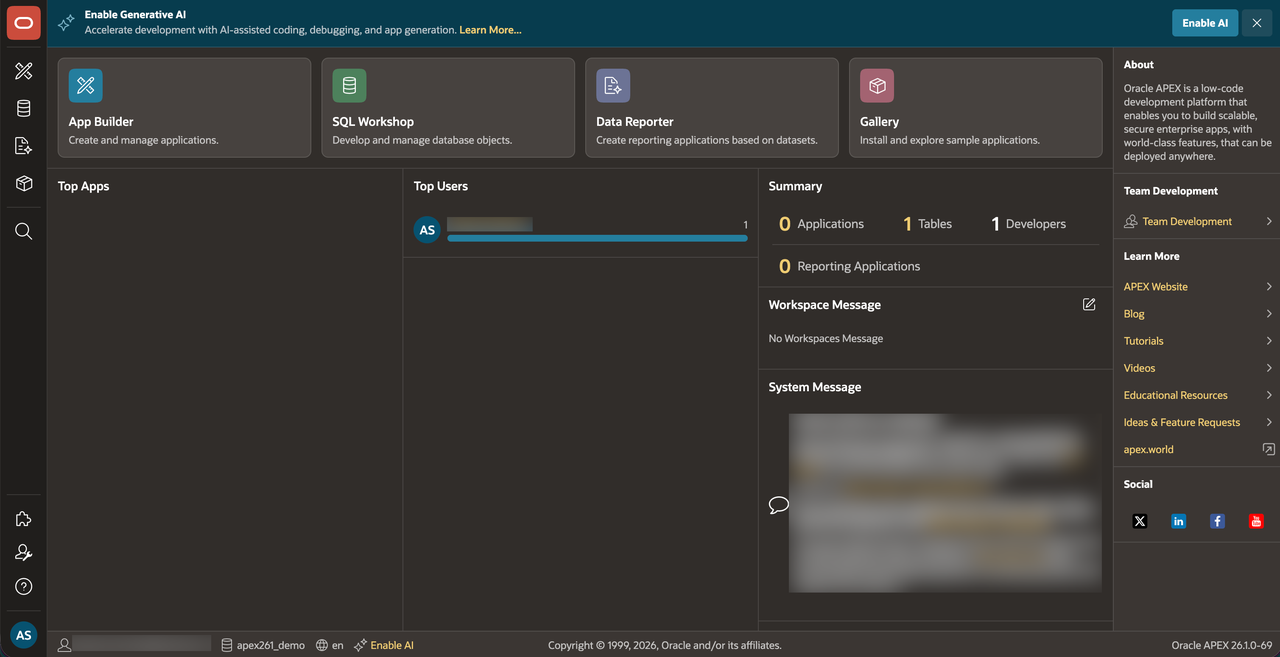Image resolution: width=1280 pixels, height=657 pixels.
Task: Click the chevron beside Educational Resources
Action: [x=1269, y=394]
